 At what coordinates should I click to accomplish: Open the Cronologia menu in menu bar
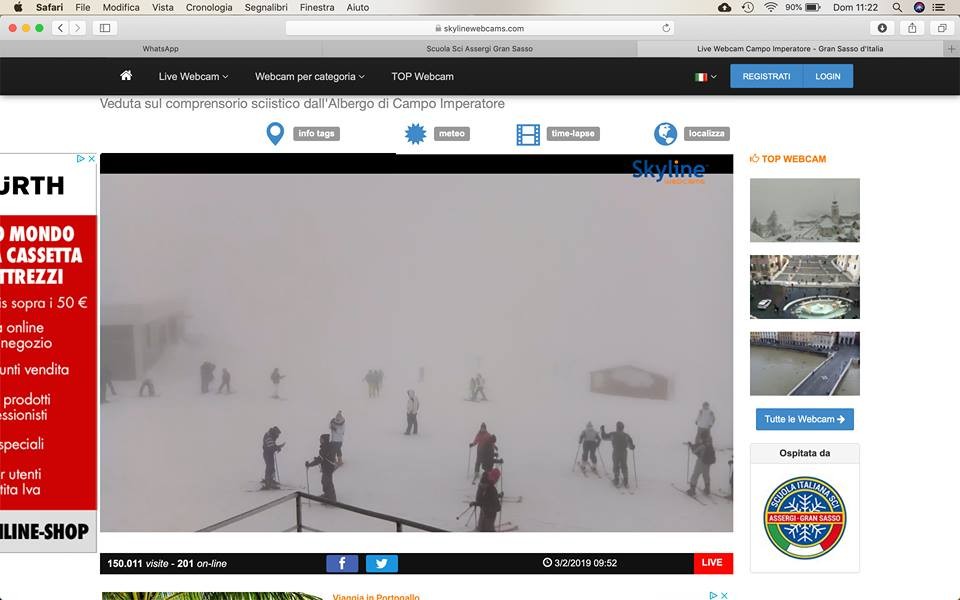point(209,7)
